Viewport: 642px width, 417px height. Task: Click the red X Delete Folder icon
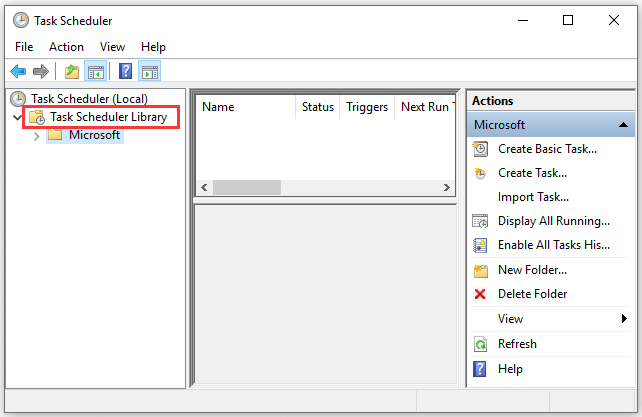tap(480, 294)
